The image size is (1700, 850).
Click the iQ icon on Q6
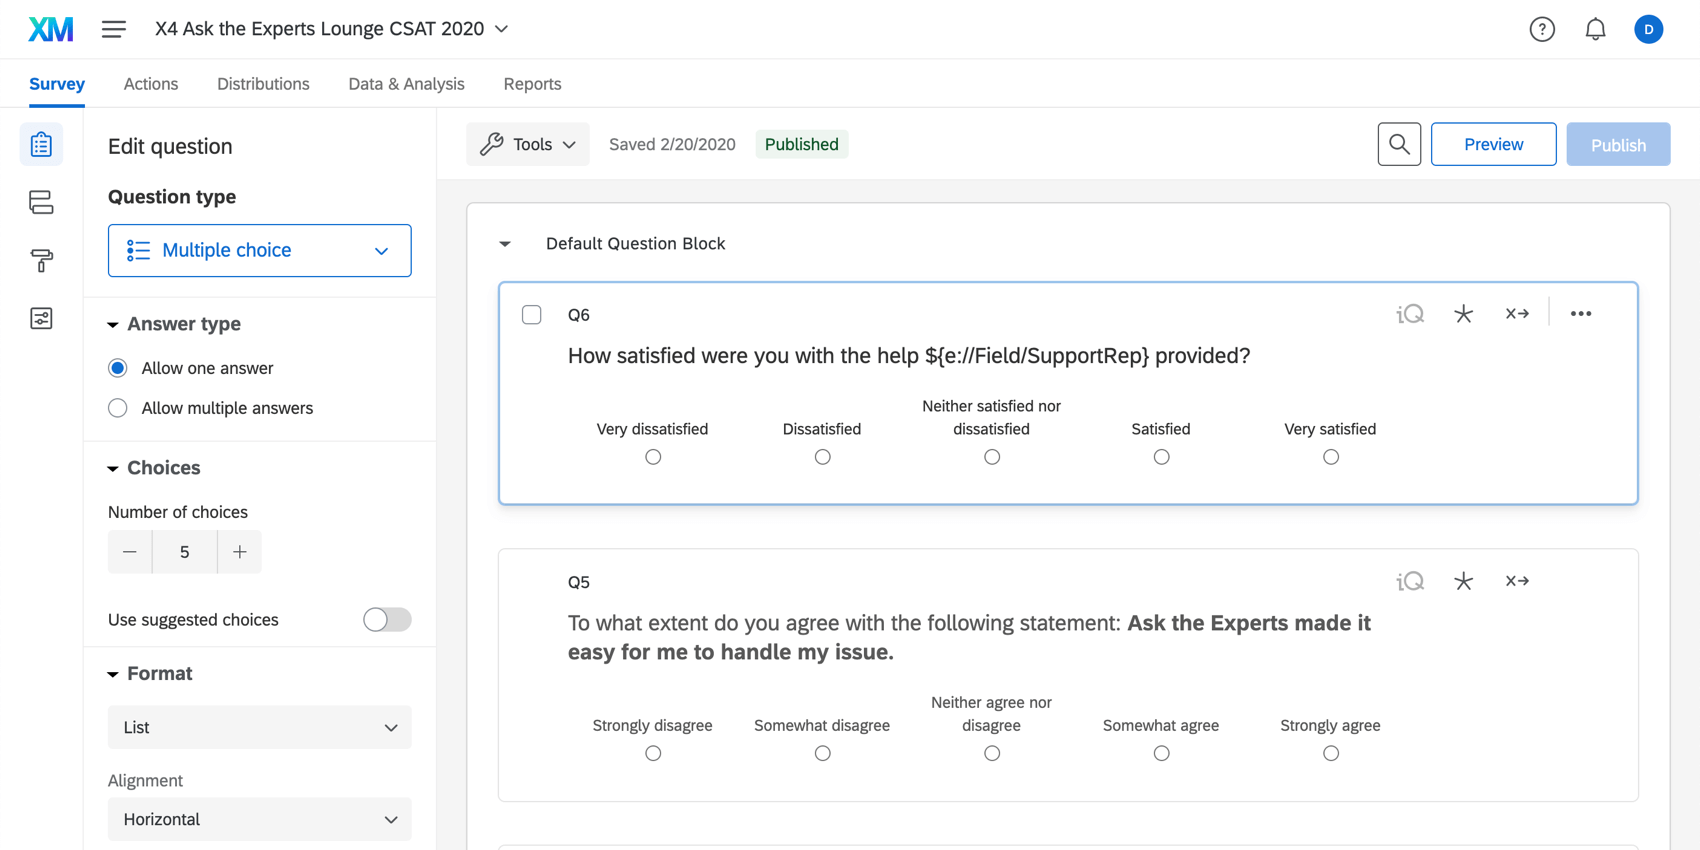[x=1410, y=314]
